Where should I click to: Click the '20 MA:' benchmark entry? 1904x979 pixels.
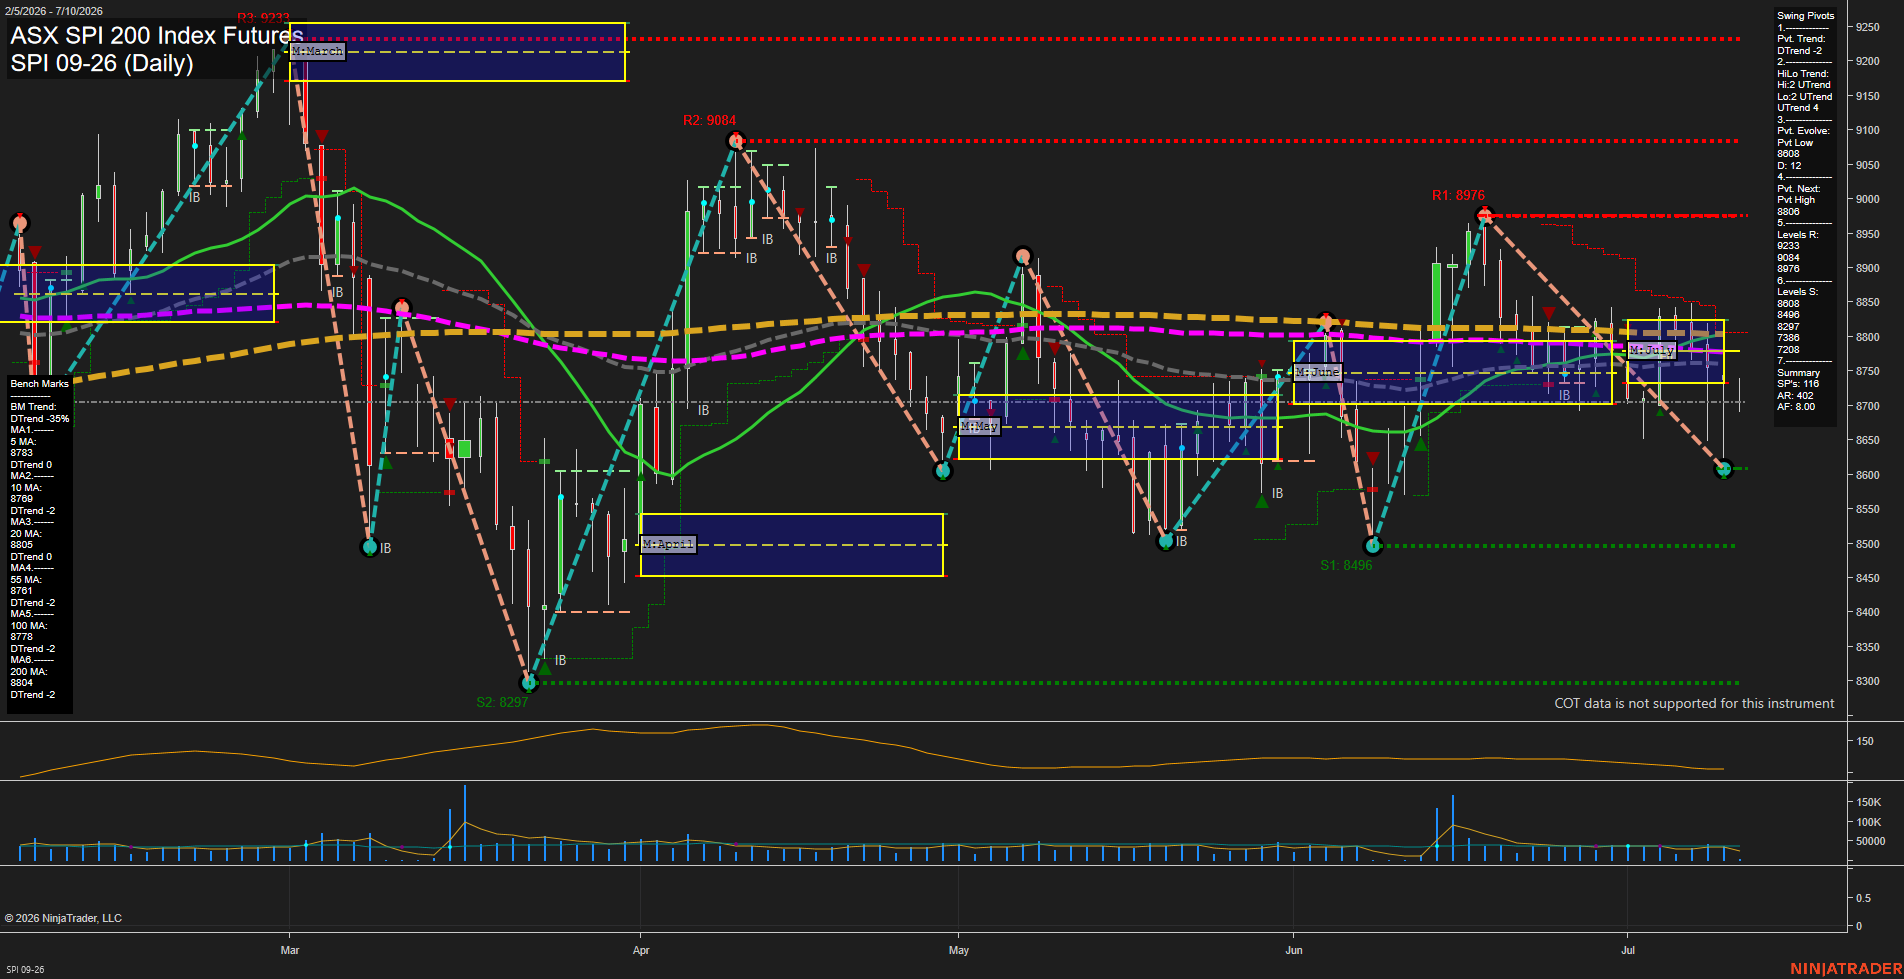tap(26, 534)
